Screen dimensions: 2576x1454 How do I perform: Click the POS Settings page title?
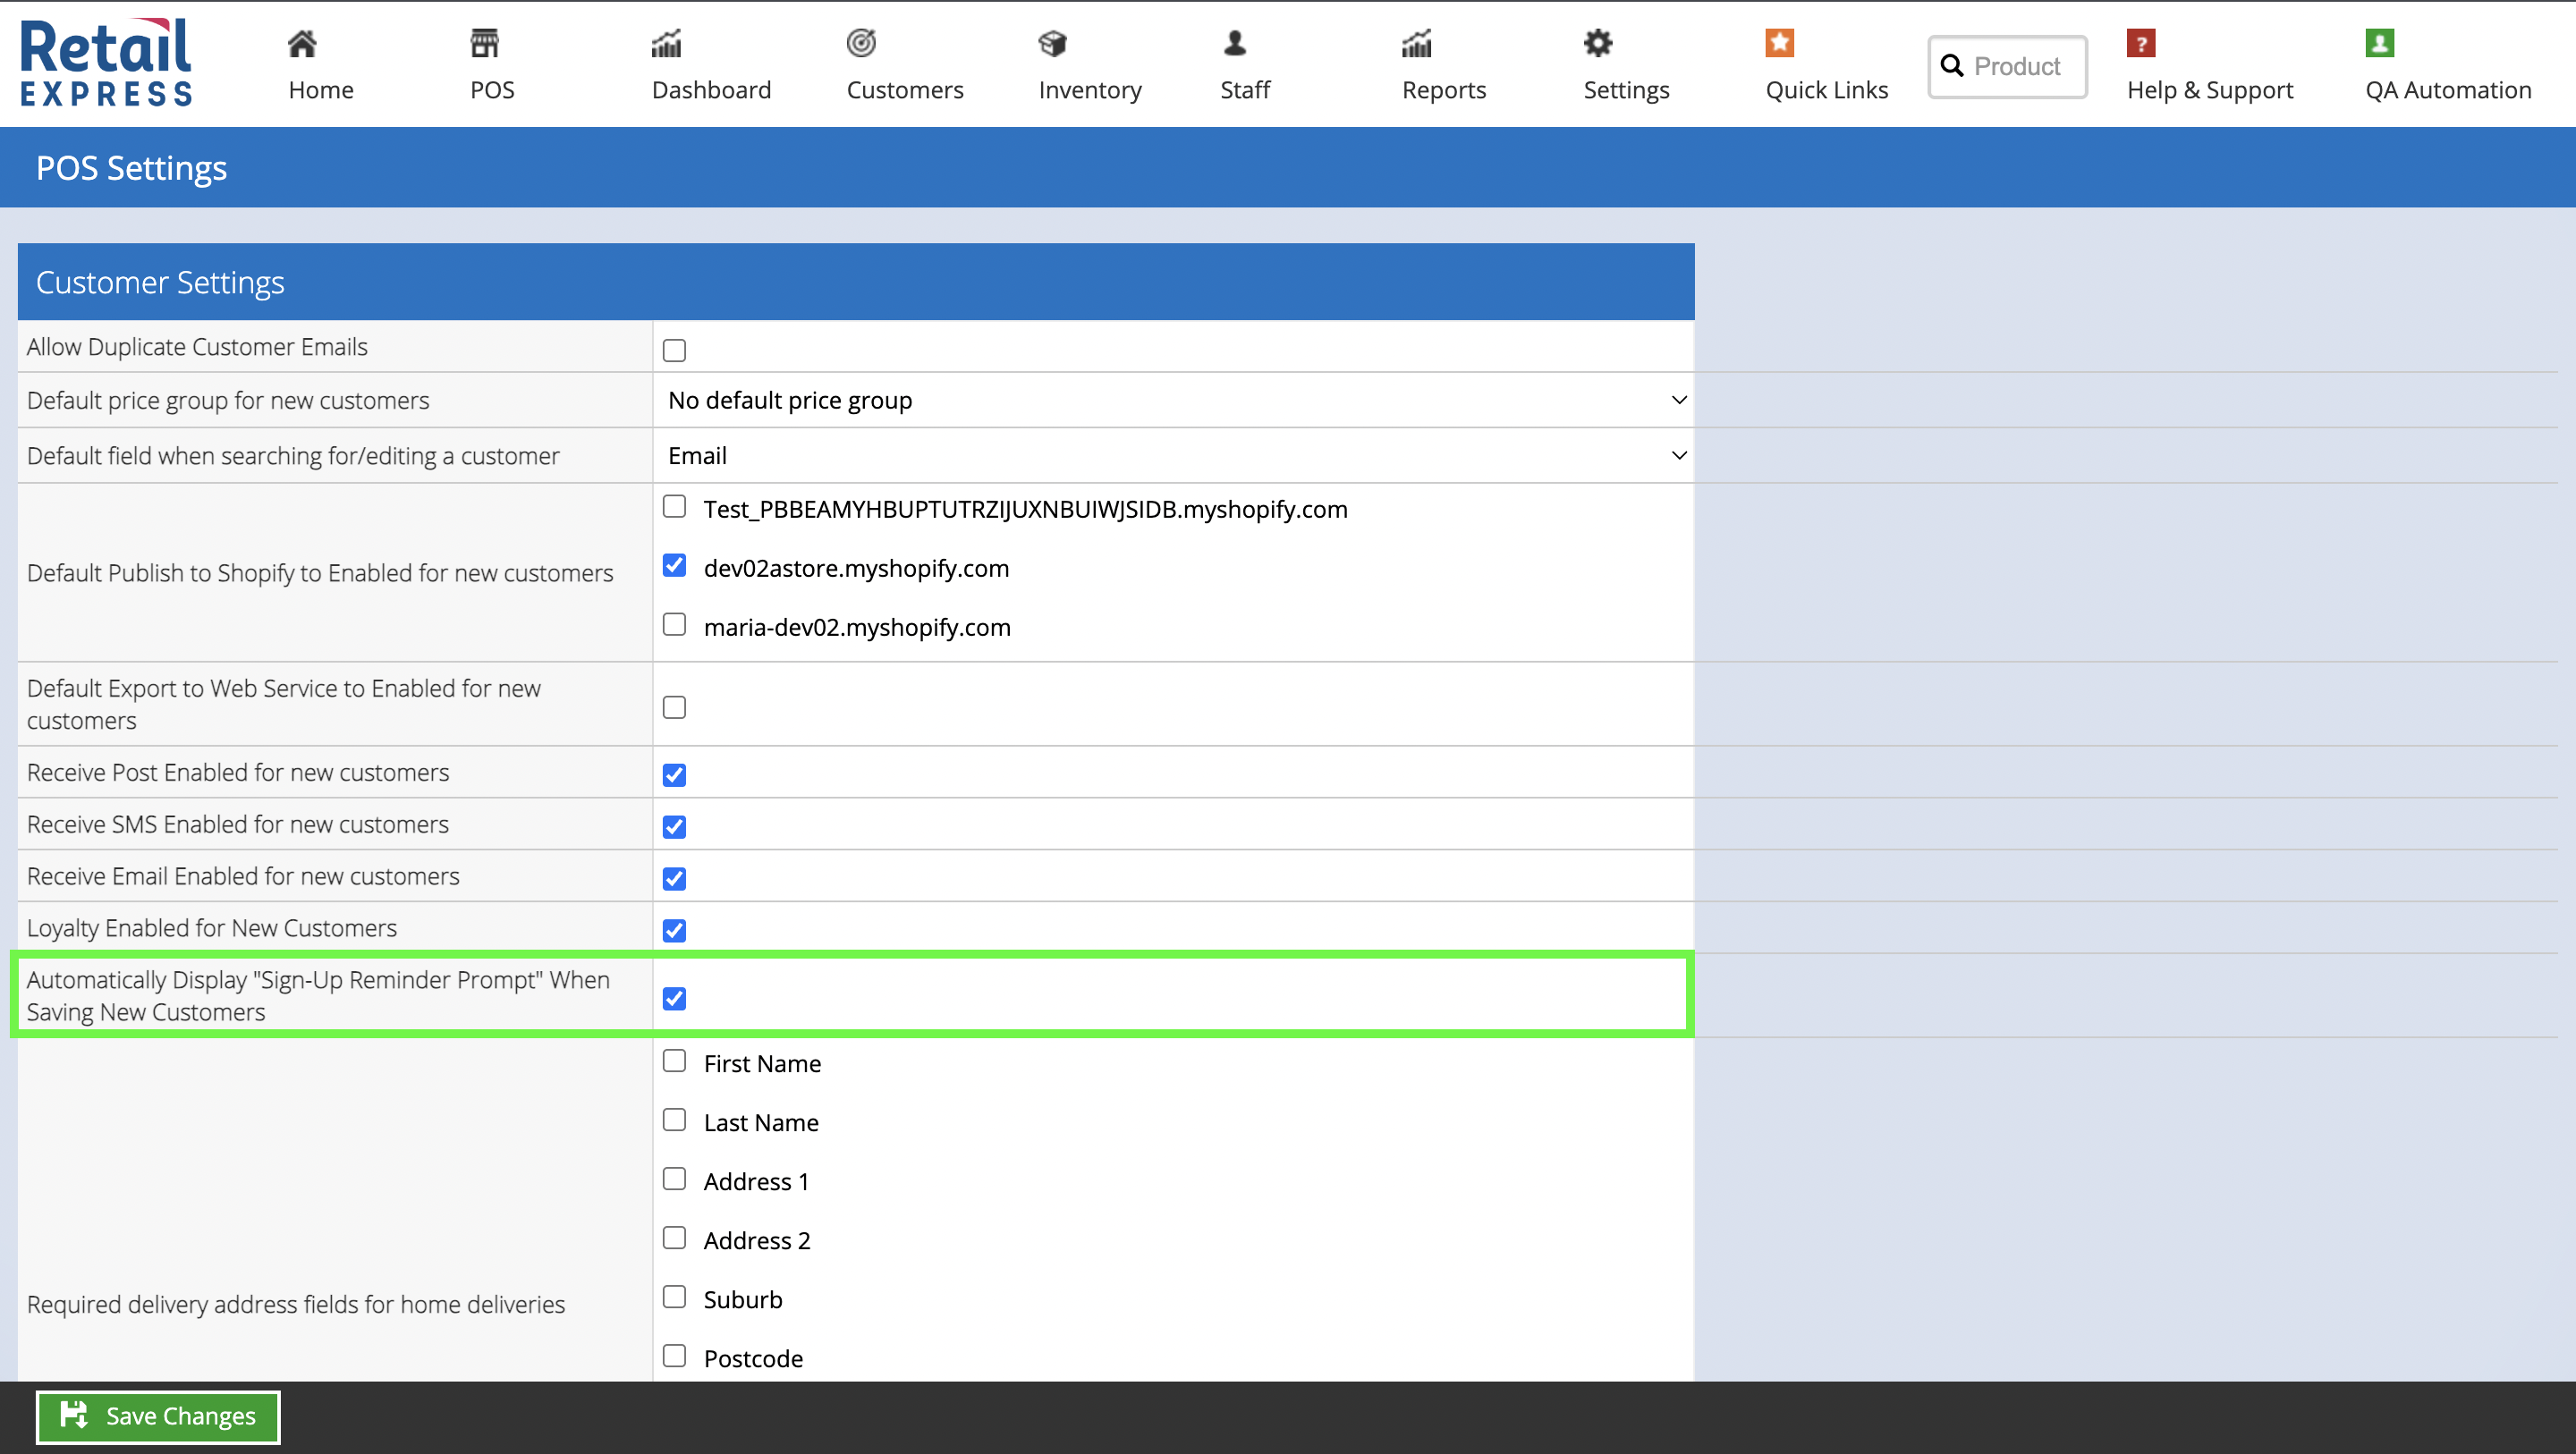[131, 168]
